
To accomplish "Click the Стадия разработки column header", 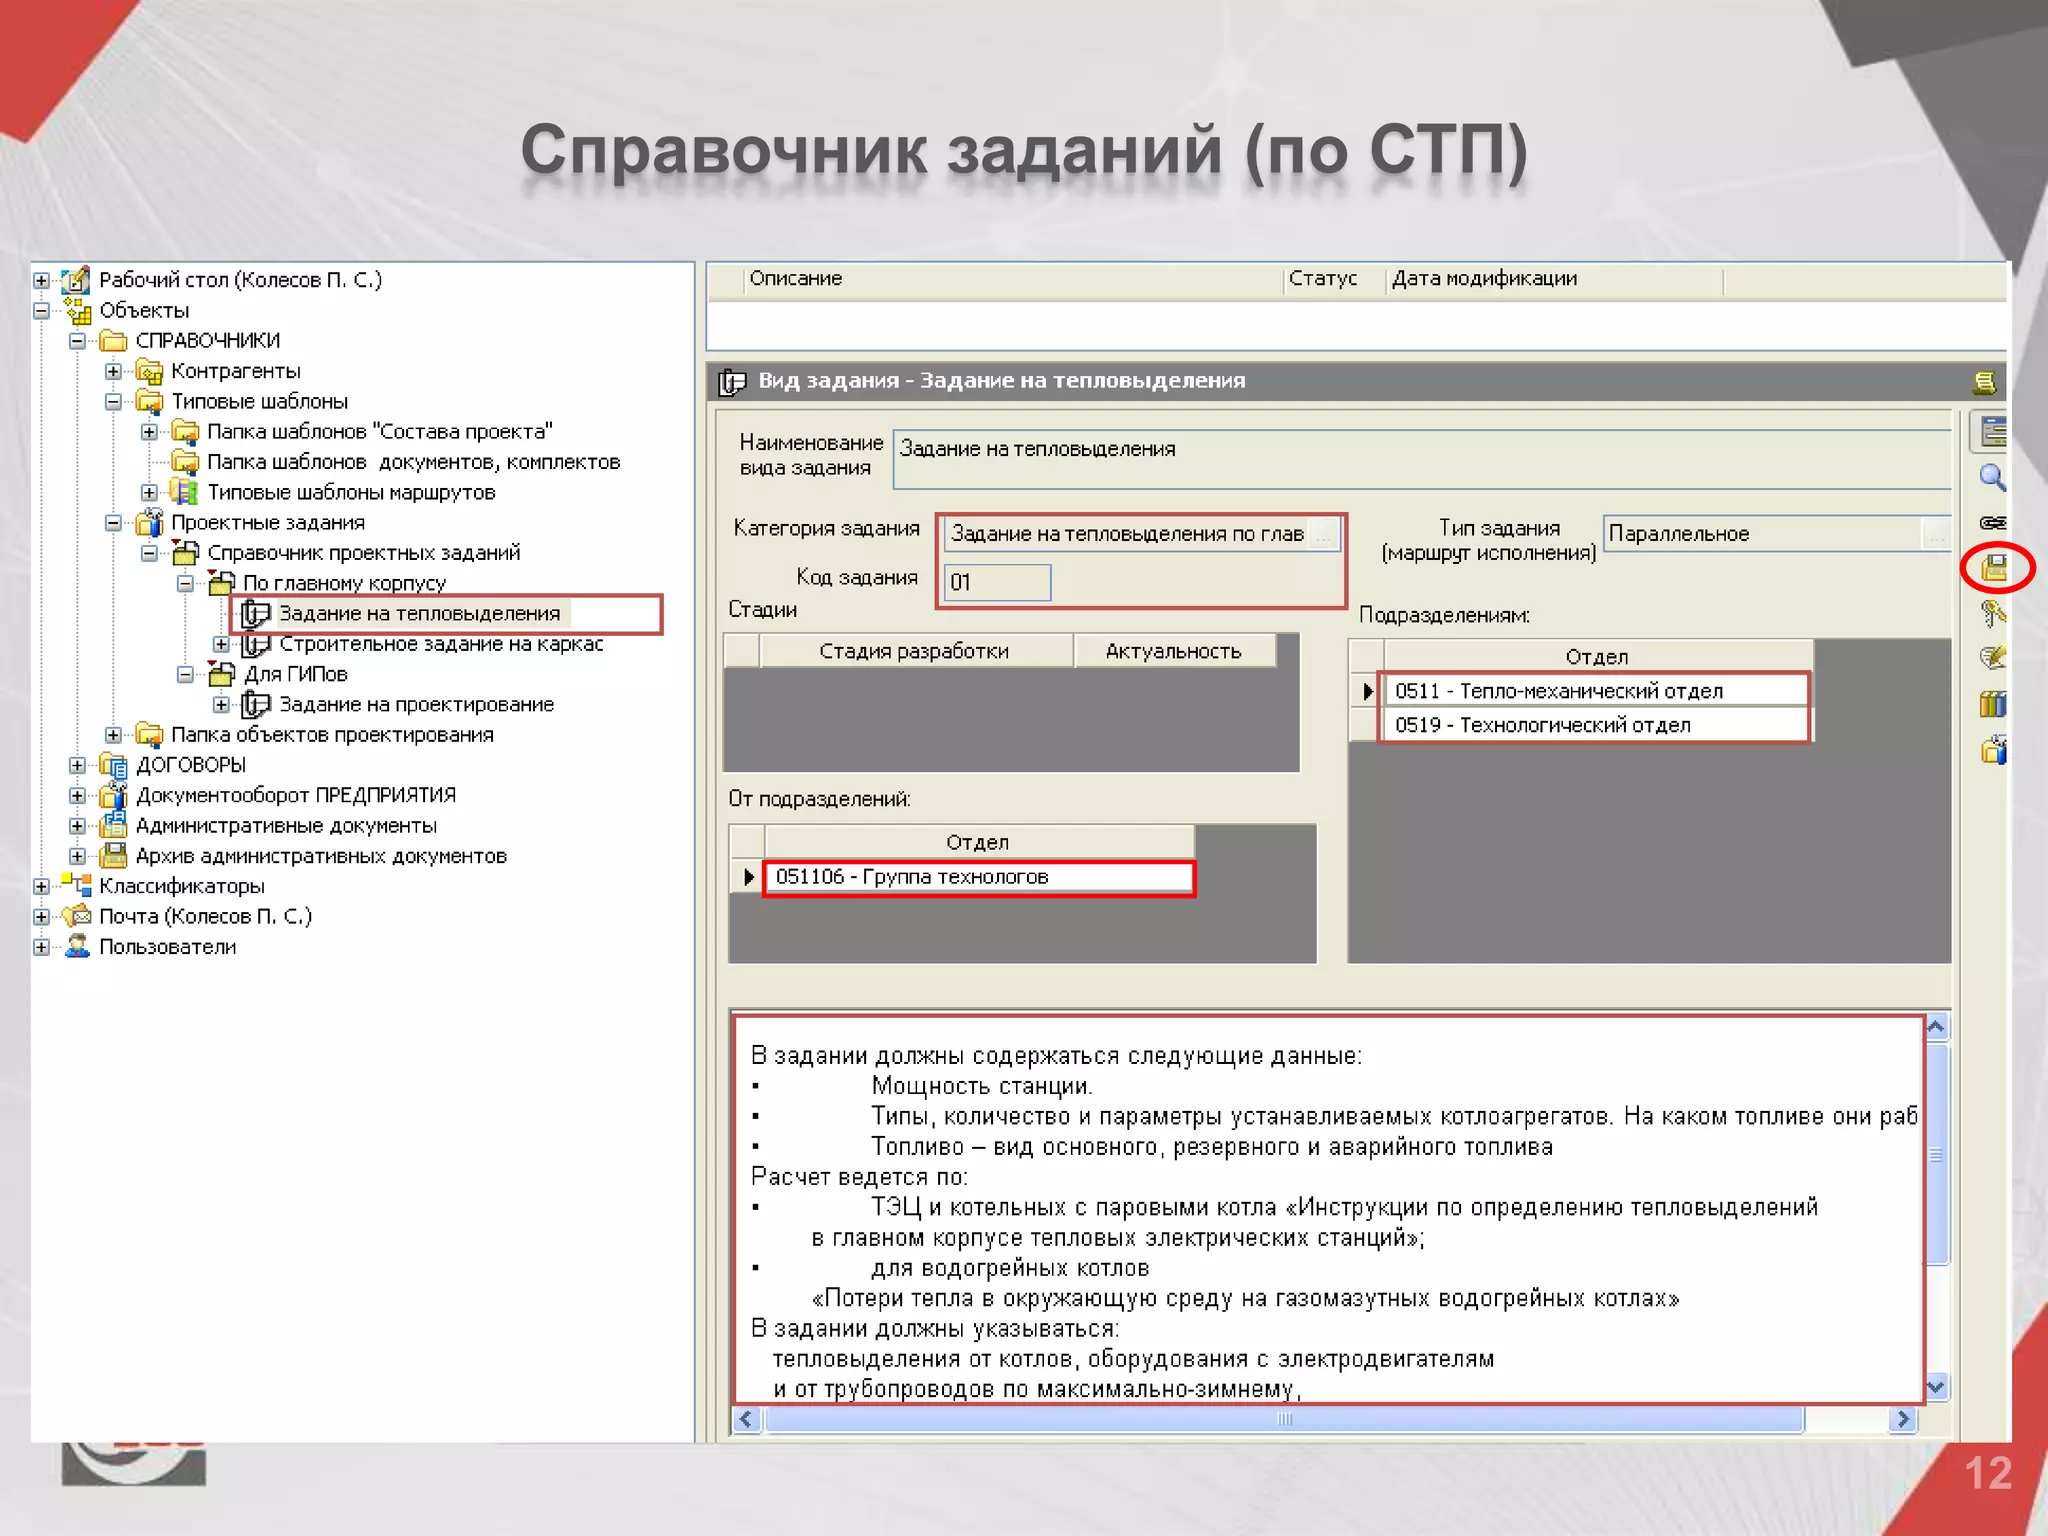I will (913, 651).
